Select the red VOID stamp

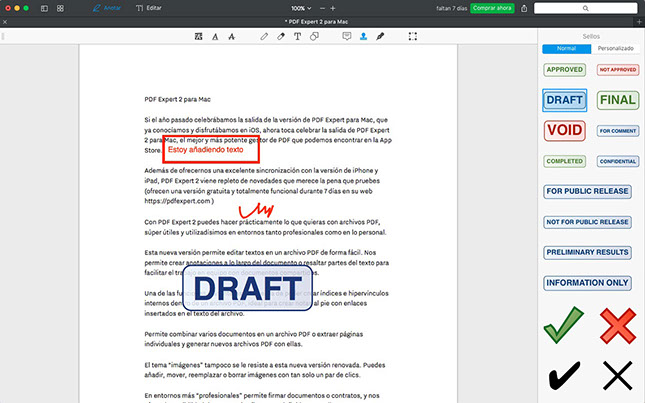click(564, 130)
